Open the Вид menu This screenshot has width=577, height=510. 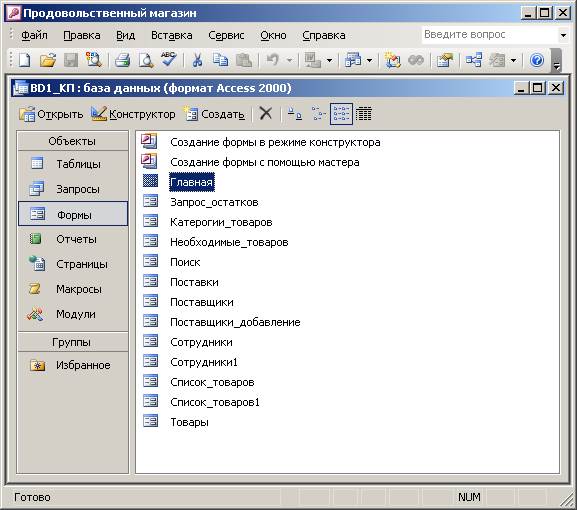[125, 35]
